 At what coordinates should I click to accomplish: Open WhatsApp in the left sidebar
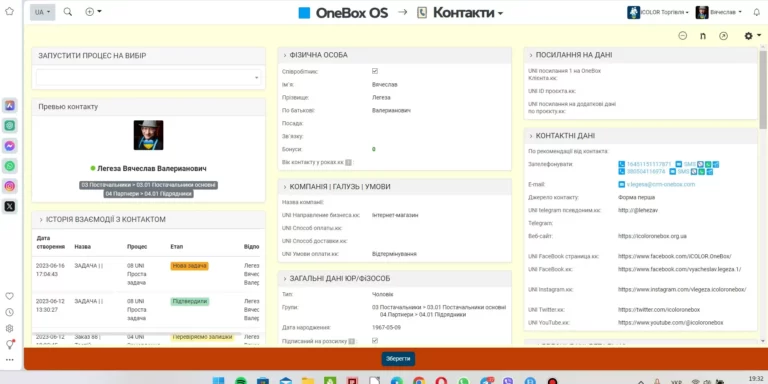(x=10, y=166)
